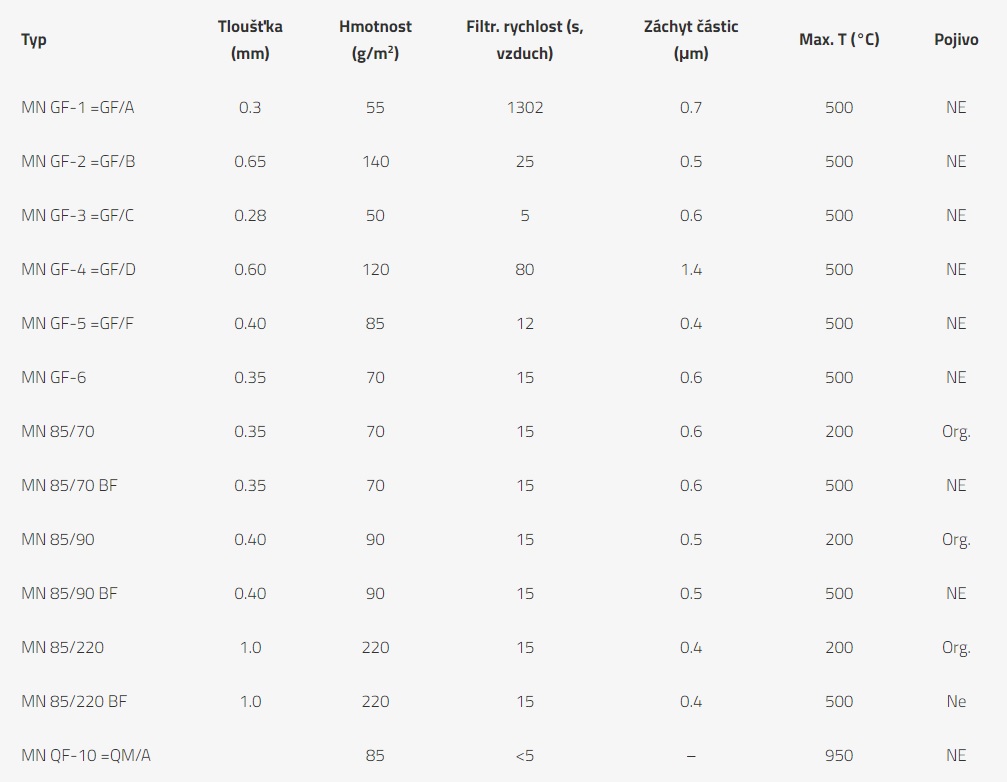Click the 950 max temperature value
The width and height of the screenshot is (1007, 782).
[x=839, y=755]
